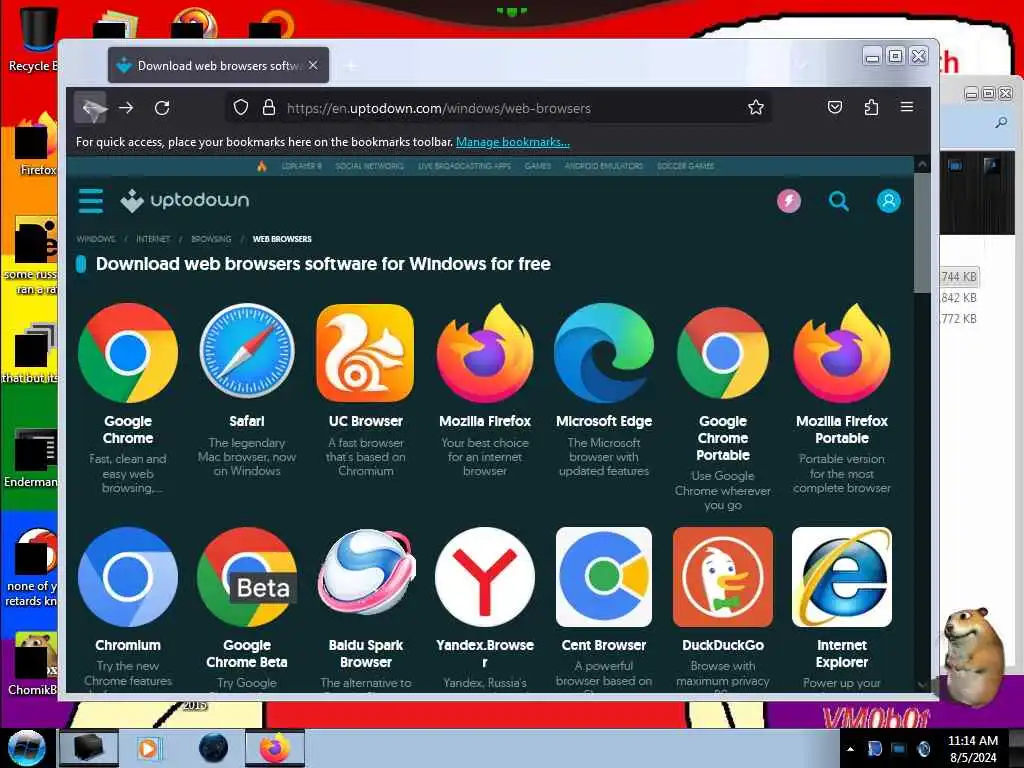Click the vertical scrollbar thumb
Viewport: 1024px width, 768px height.
coord(922,233)
